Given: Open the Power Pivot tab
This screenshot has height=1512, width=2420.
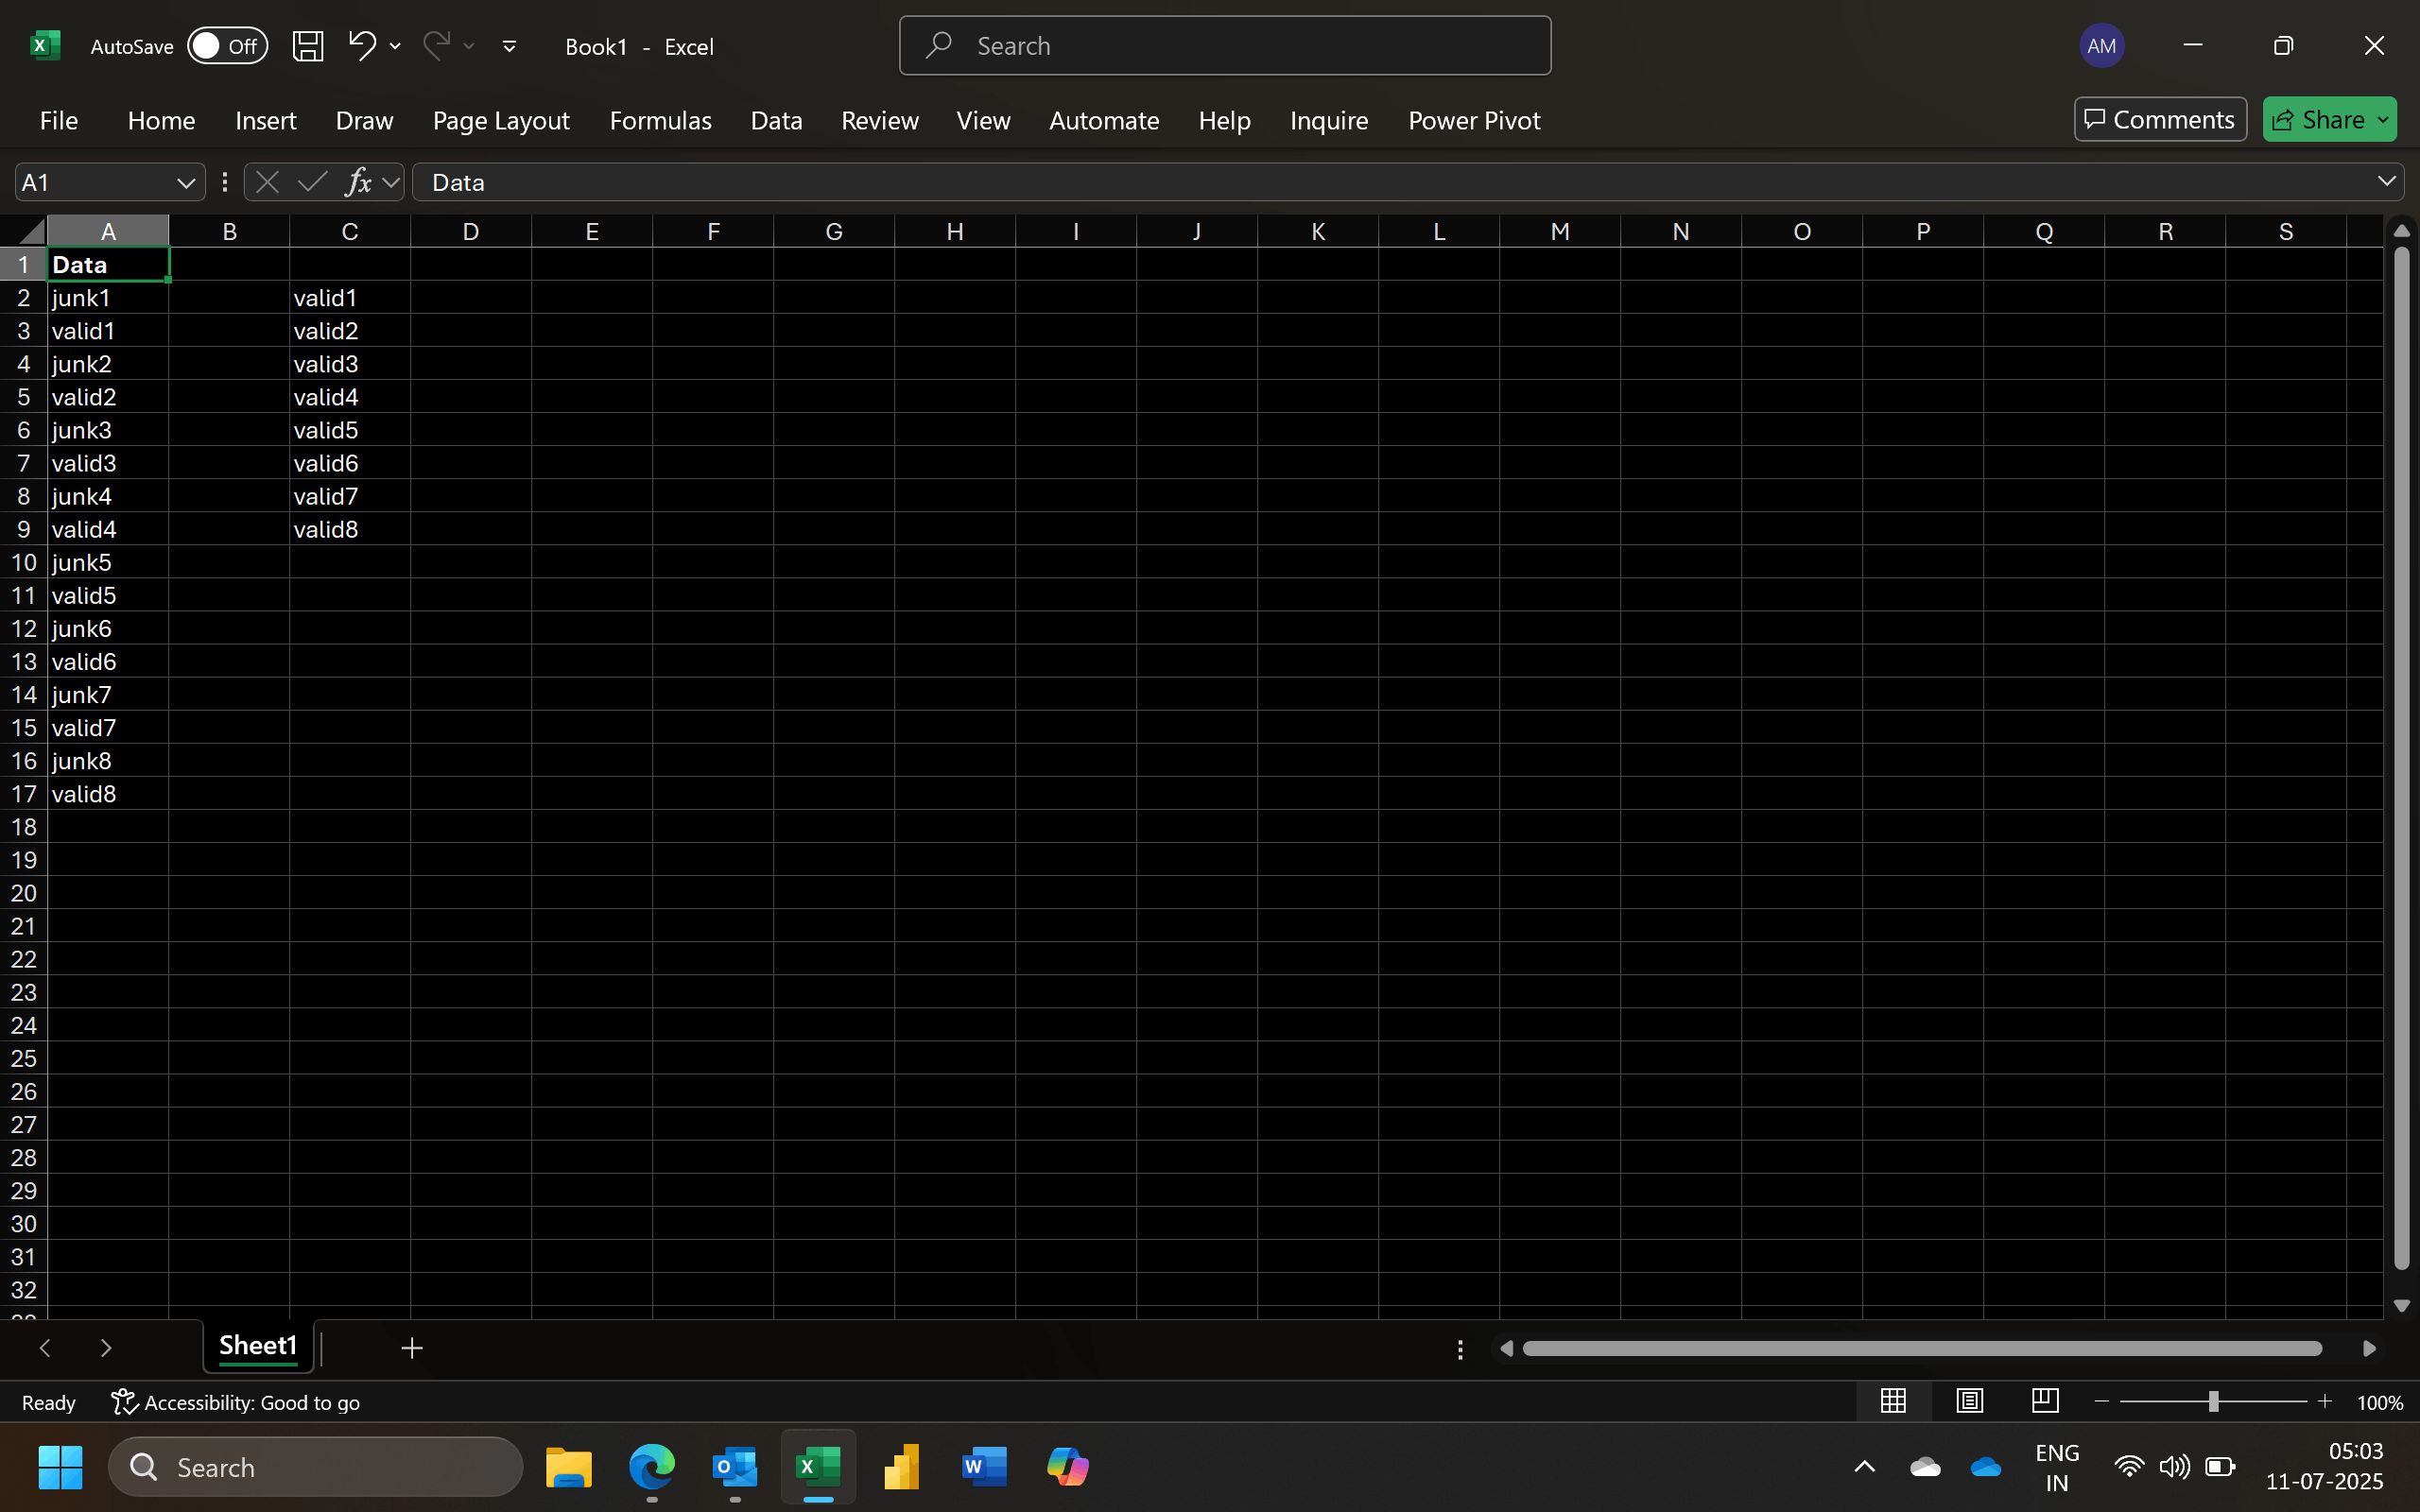Looking at the screenshot, I should click(x=1473, y=120).
